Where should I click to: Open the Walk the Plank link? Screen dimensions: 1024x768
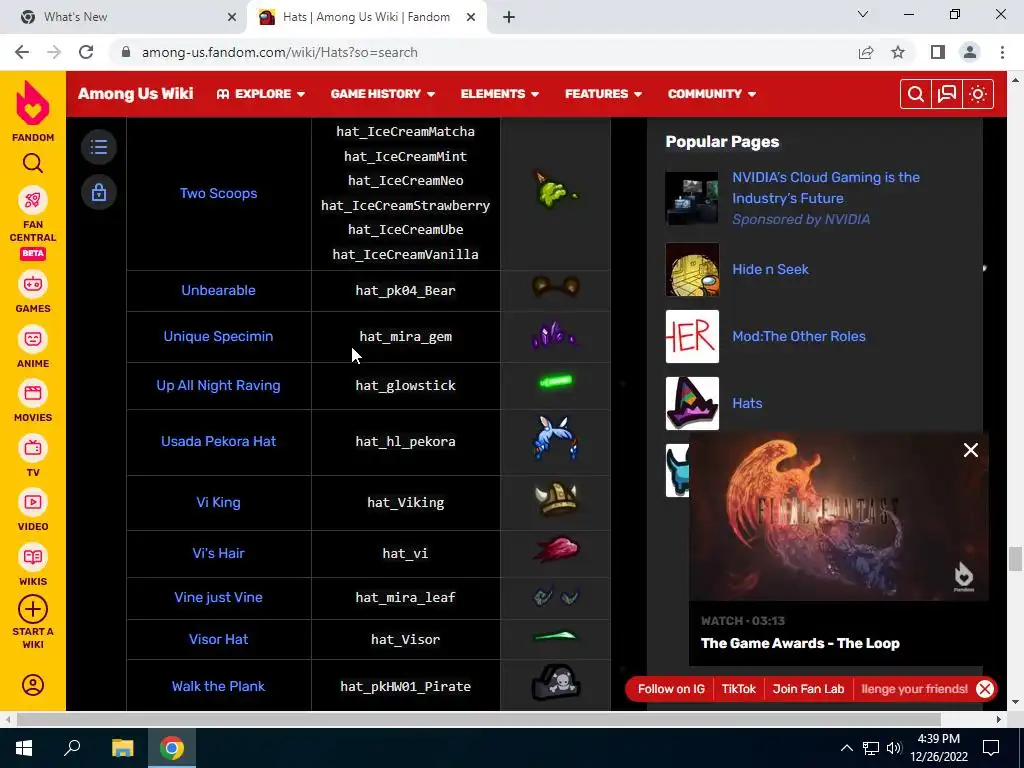218,686
